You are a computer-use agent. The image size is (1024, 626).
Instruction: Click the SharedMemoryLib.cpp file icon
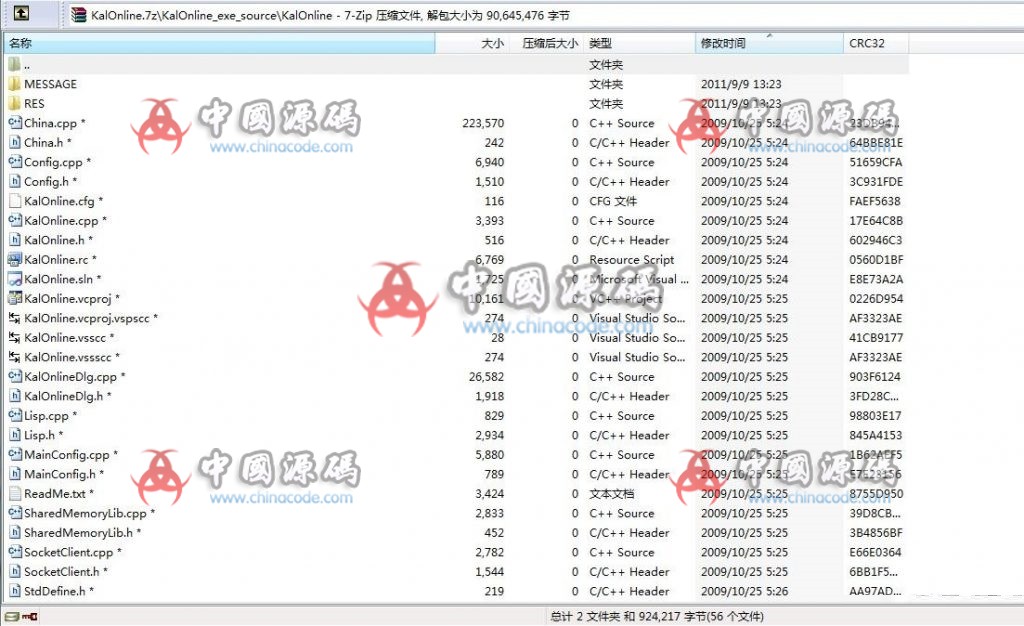[14, 513]
